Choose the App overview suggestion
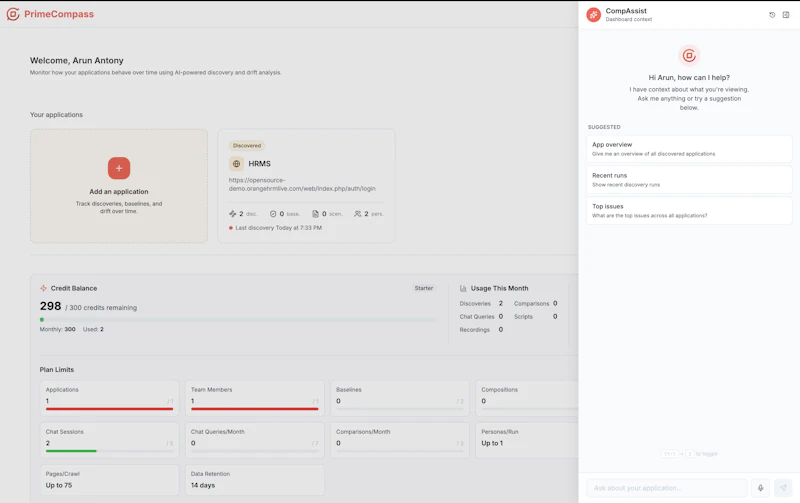 click(x=689, y=149)
